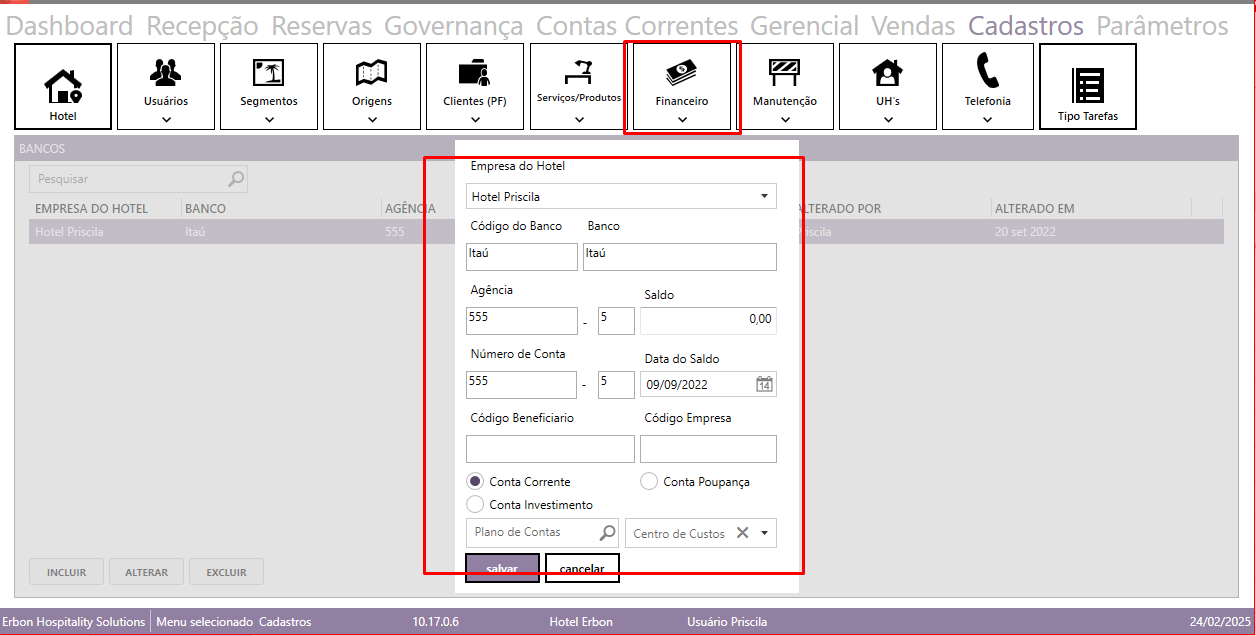Viewport: 1256px width, 636px height.
Task: Expand the Empresa do Hotel dropdown
Action: click(x=764, y=197)
